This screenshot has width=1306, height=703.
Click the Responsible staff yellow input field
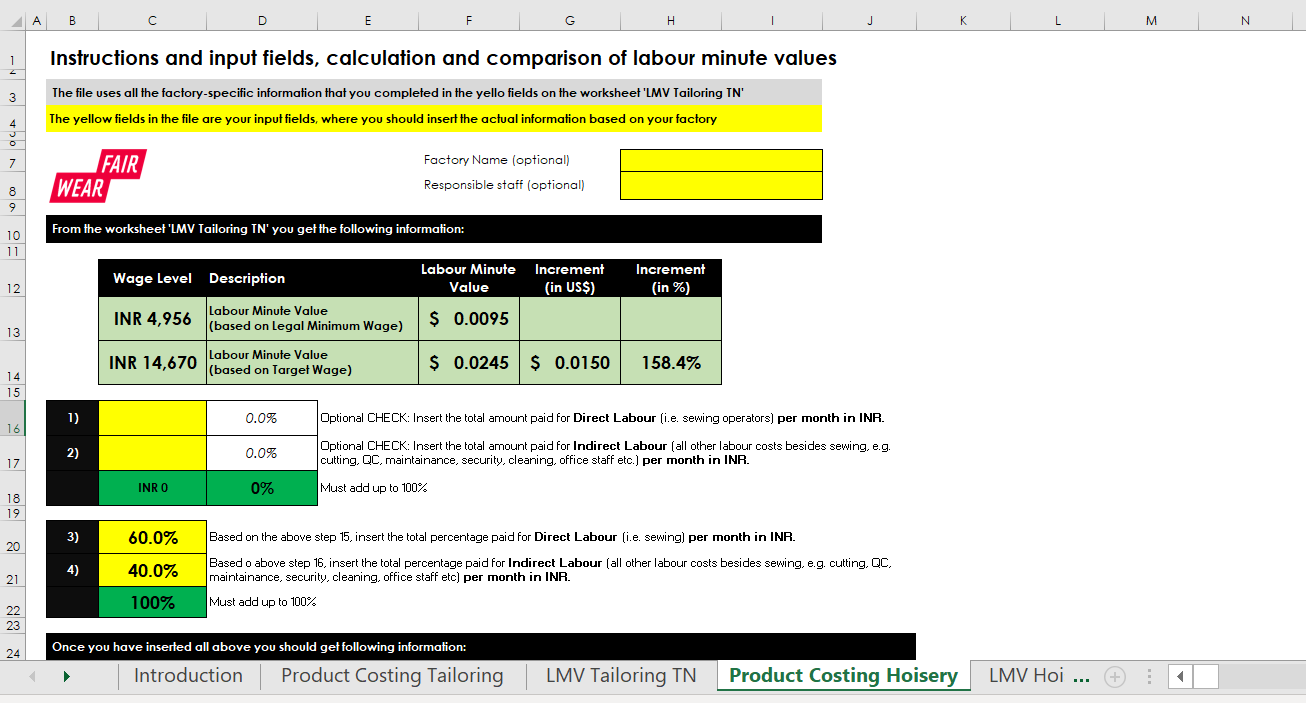(720, 186)
